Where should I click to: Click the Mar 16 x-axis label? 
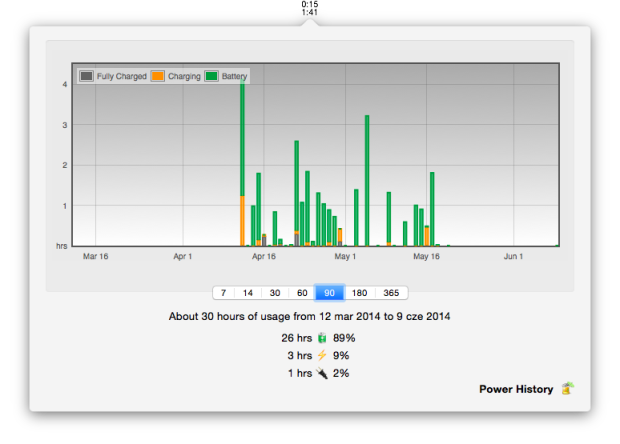tap(96, 257)
